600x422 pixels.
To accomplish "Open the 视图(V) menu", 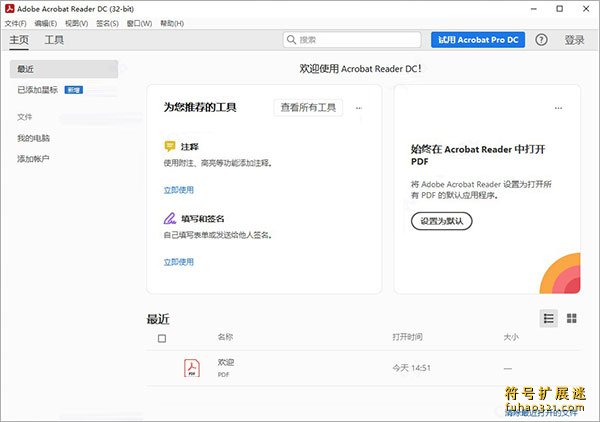I will coord(77,23).
